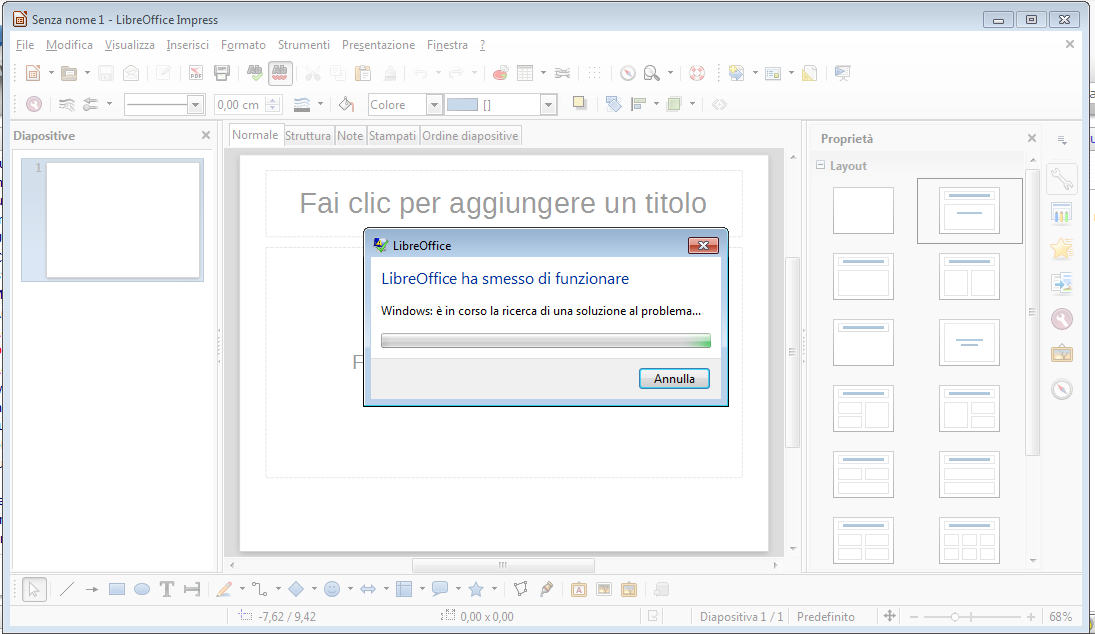1095x634 pixels.
Task: Click the Insert chart icon
Action: pos(500,73)
